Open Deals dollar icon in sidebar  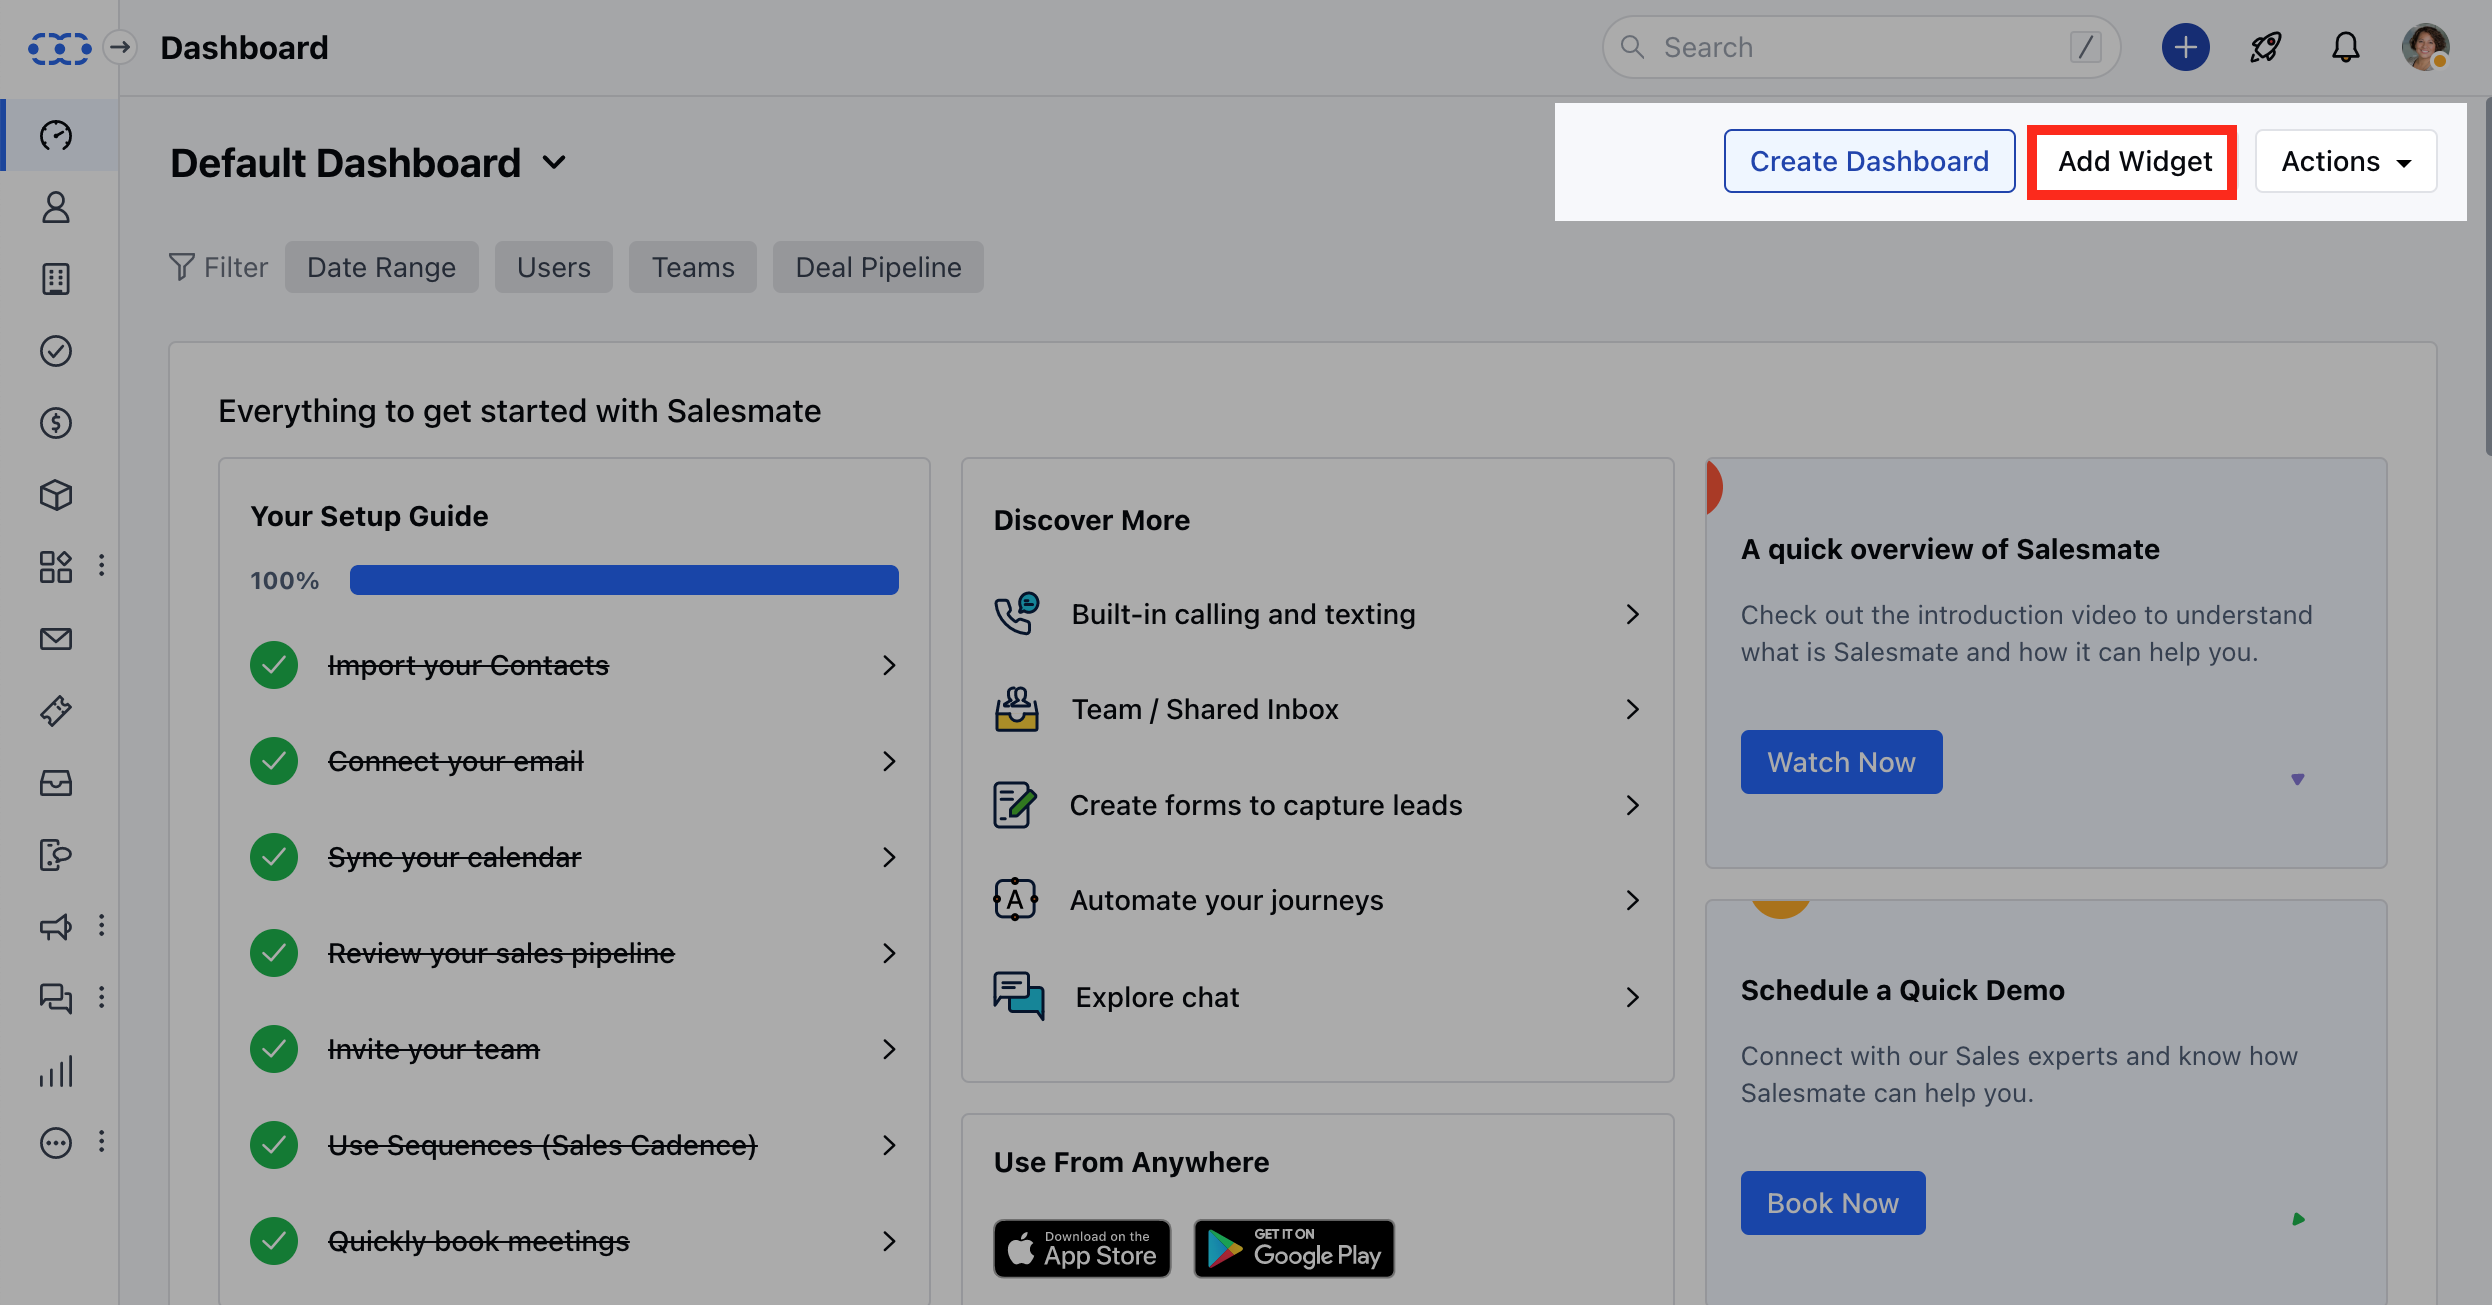click(x=56, y=423)
